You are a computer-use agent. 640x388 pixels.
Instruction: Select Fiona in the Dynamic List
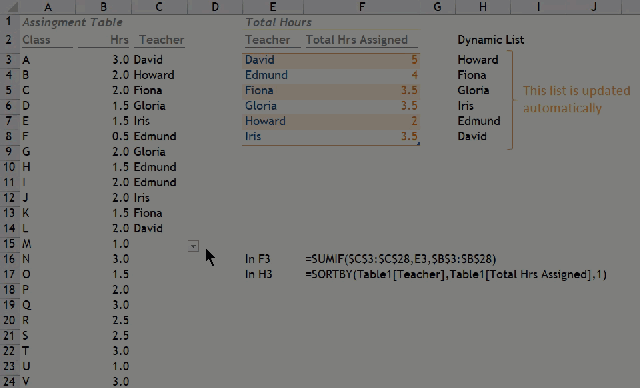472,75
